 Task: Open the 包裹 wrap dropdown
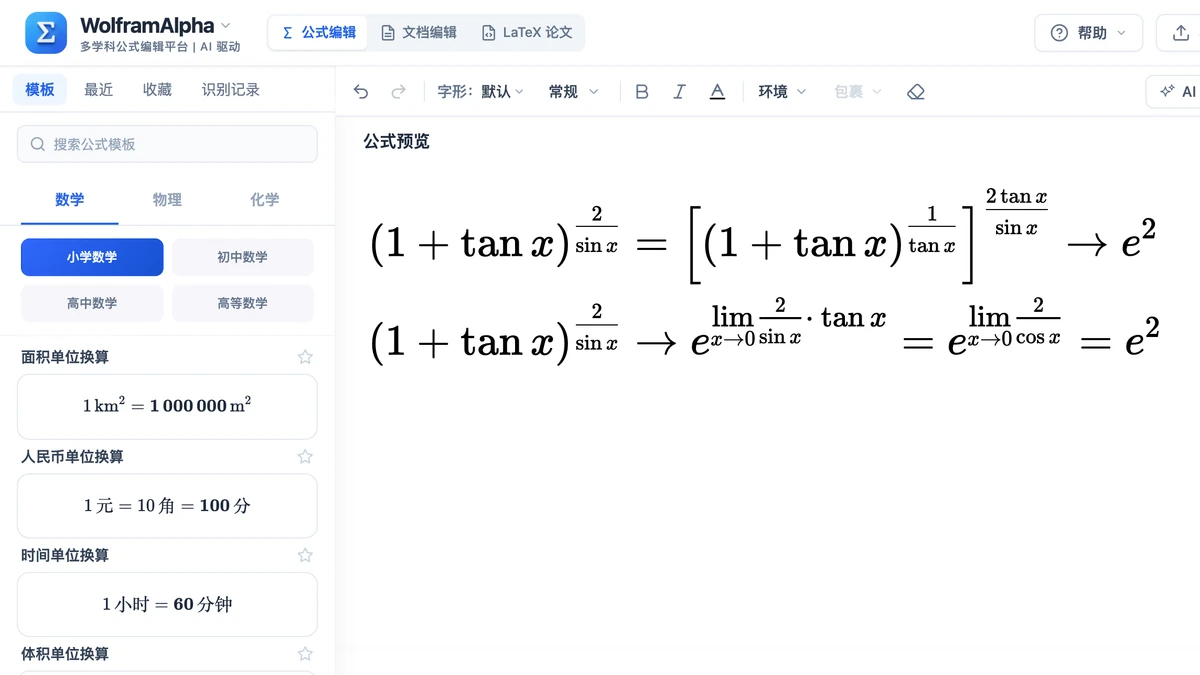pos(858,92)
